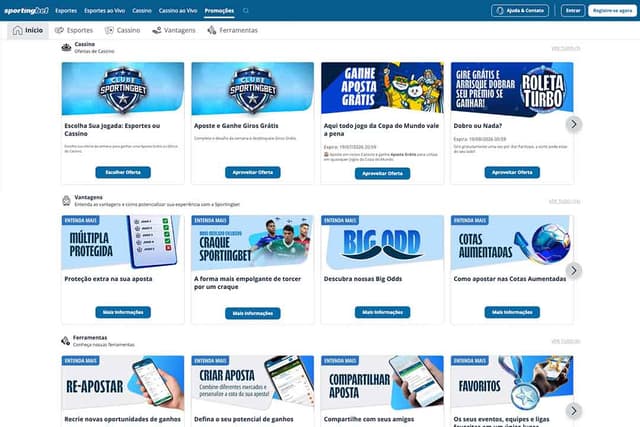Click 'Defina o seu potencial de ganhos' title
This screenshot has width=640, height=427.
pyautogui.click(x=244, y=419)
